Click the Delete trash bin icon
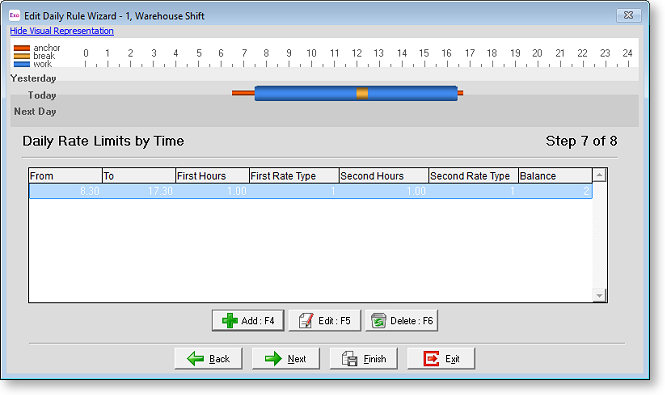The height and width of the screenshot is (395, 665). [x=378, y=320]
